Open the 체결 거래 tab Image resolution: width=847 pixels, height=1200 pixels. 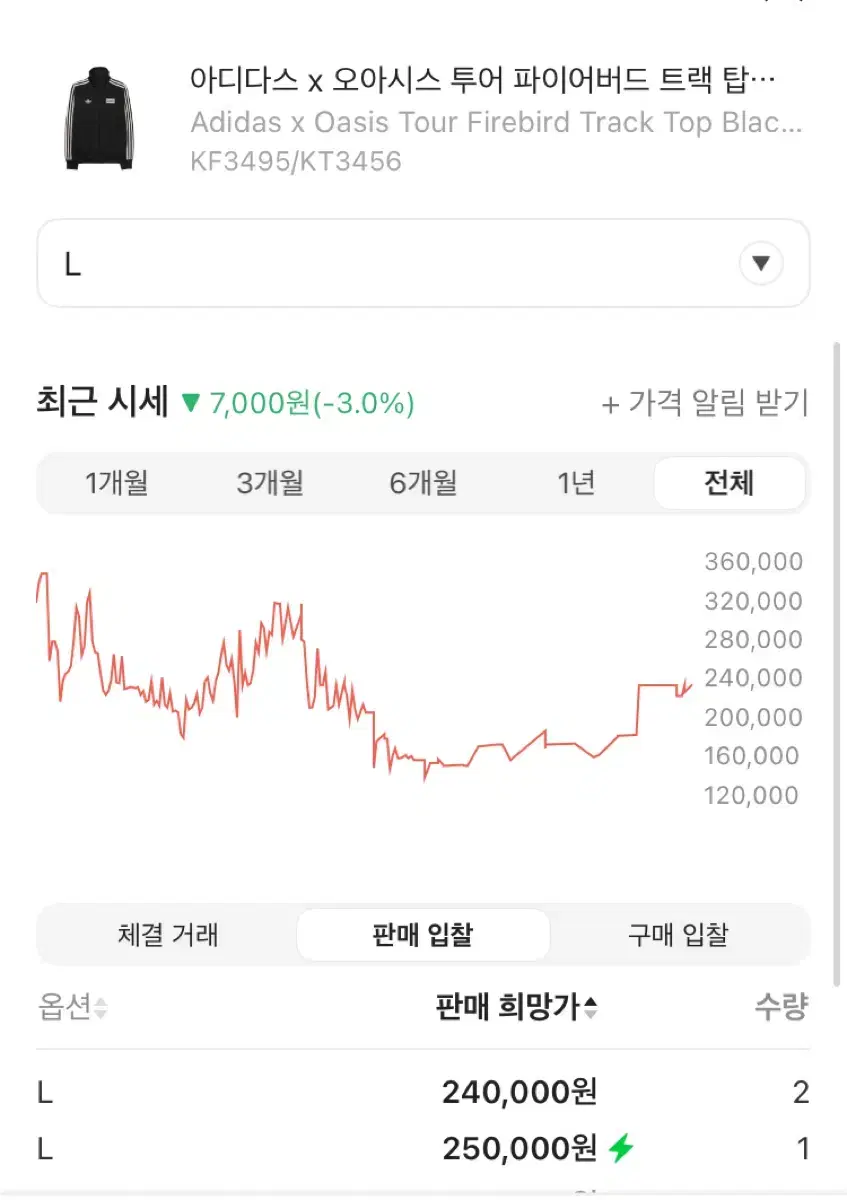pyautogui.click(x=168, y=935)
